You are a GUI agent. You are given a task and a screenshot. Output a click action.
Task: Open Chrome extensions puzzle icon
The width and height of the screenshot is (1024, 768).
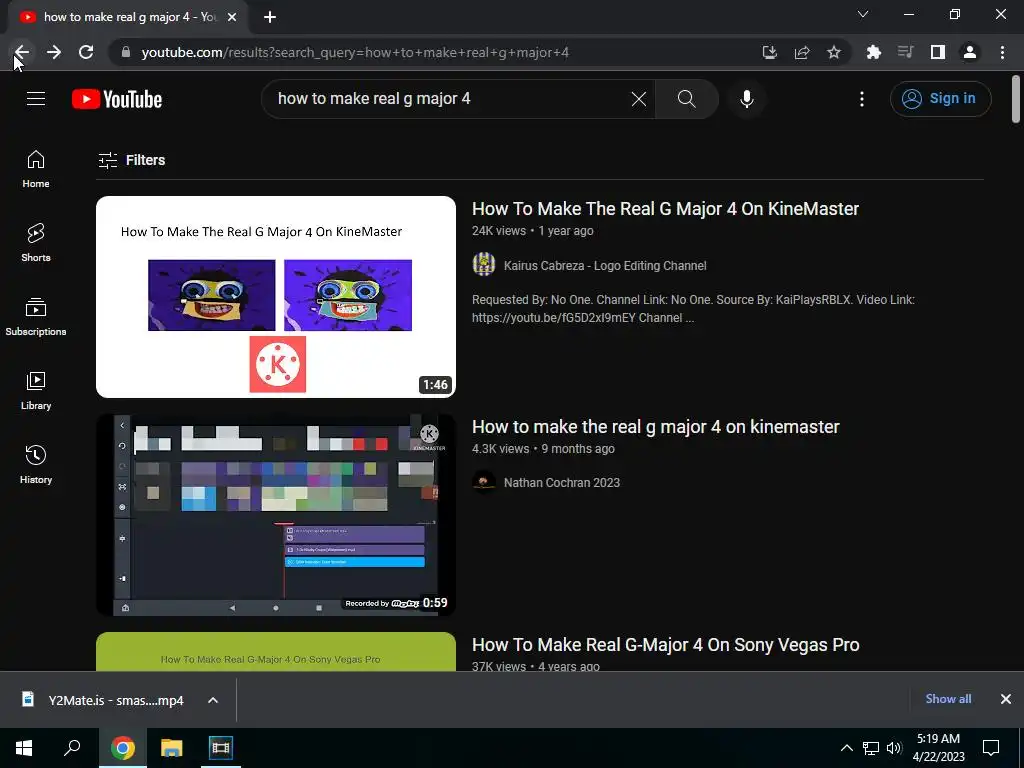click(x=873, y=52)
